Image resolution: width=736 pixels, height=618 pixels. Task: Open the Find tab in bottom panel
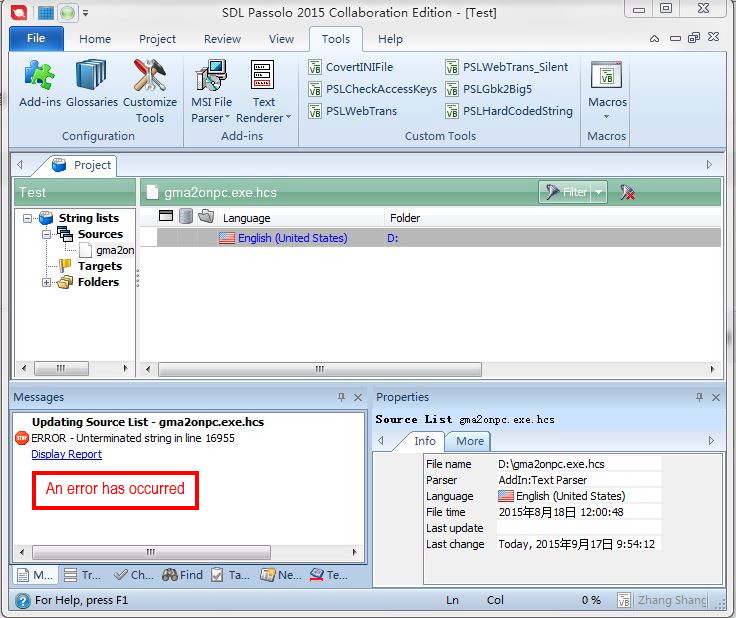pyautogui.click(x=183, y=575)
